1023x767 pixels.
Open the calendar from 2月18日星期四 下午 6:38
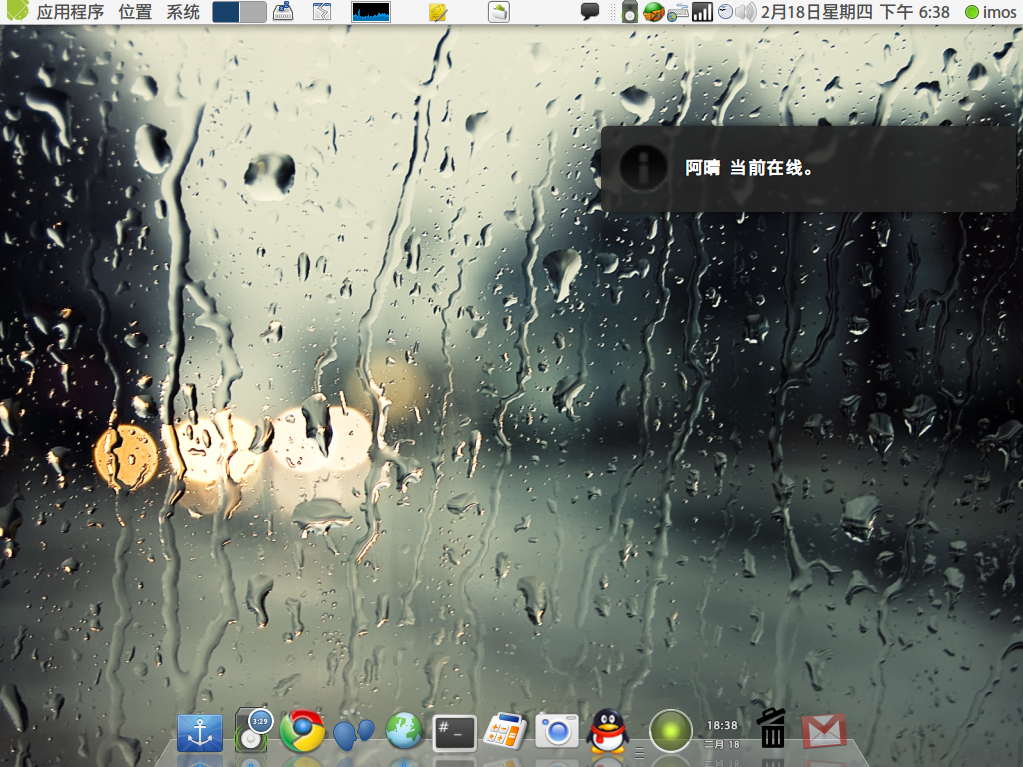tap(855, 12)
